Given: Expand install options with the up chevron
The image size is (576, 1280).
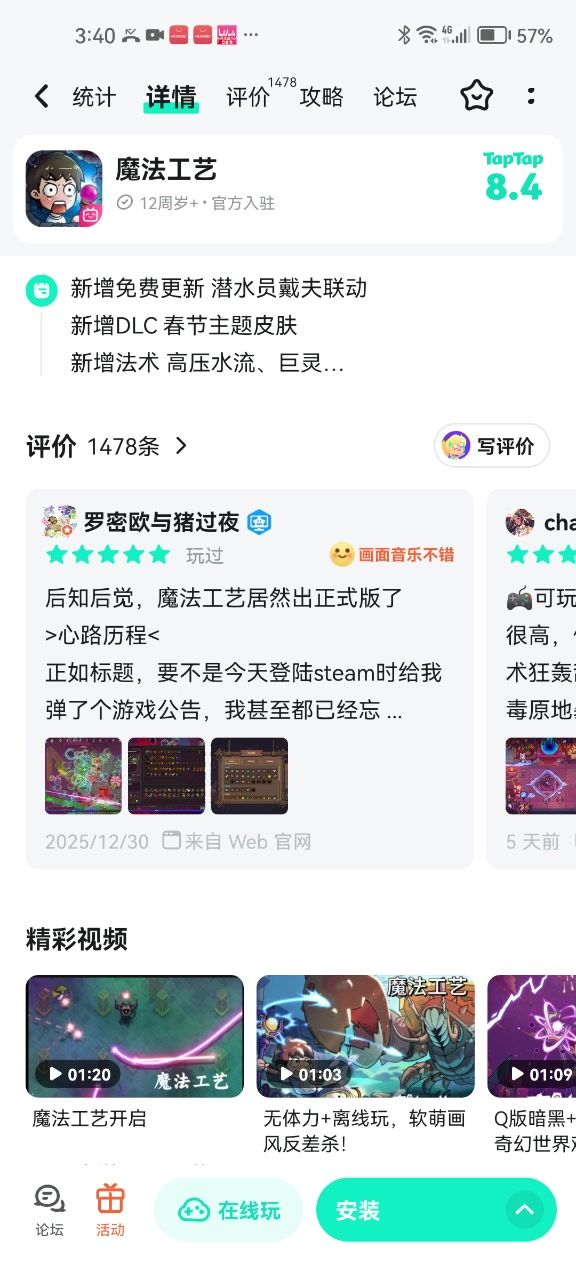Looking at the screenshot, I should (524, 1210).
